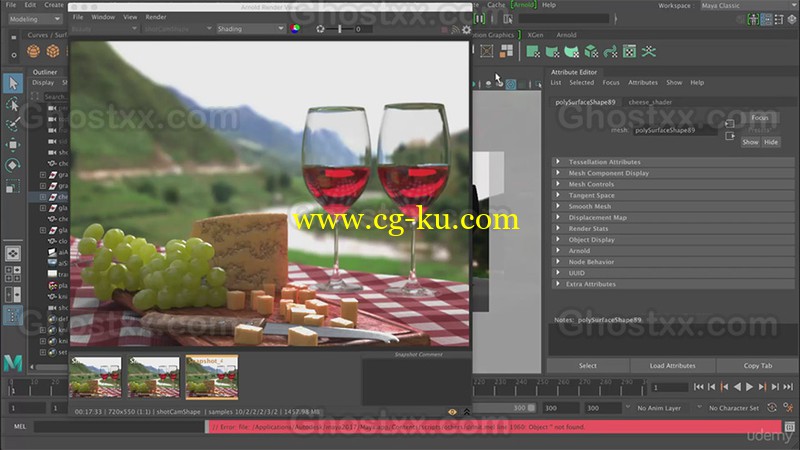This screenshot has width=800, height=450.
Task: Adjust the exposure slider in Render View
Action: pos(340,29)
